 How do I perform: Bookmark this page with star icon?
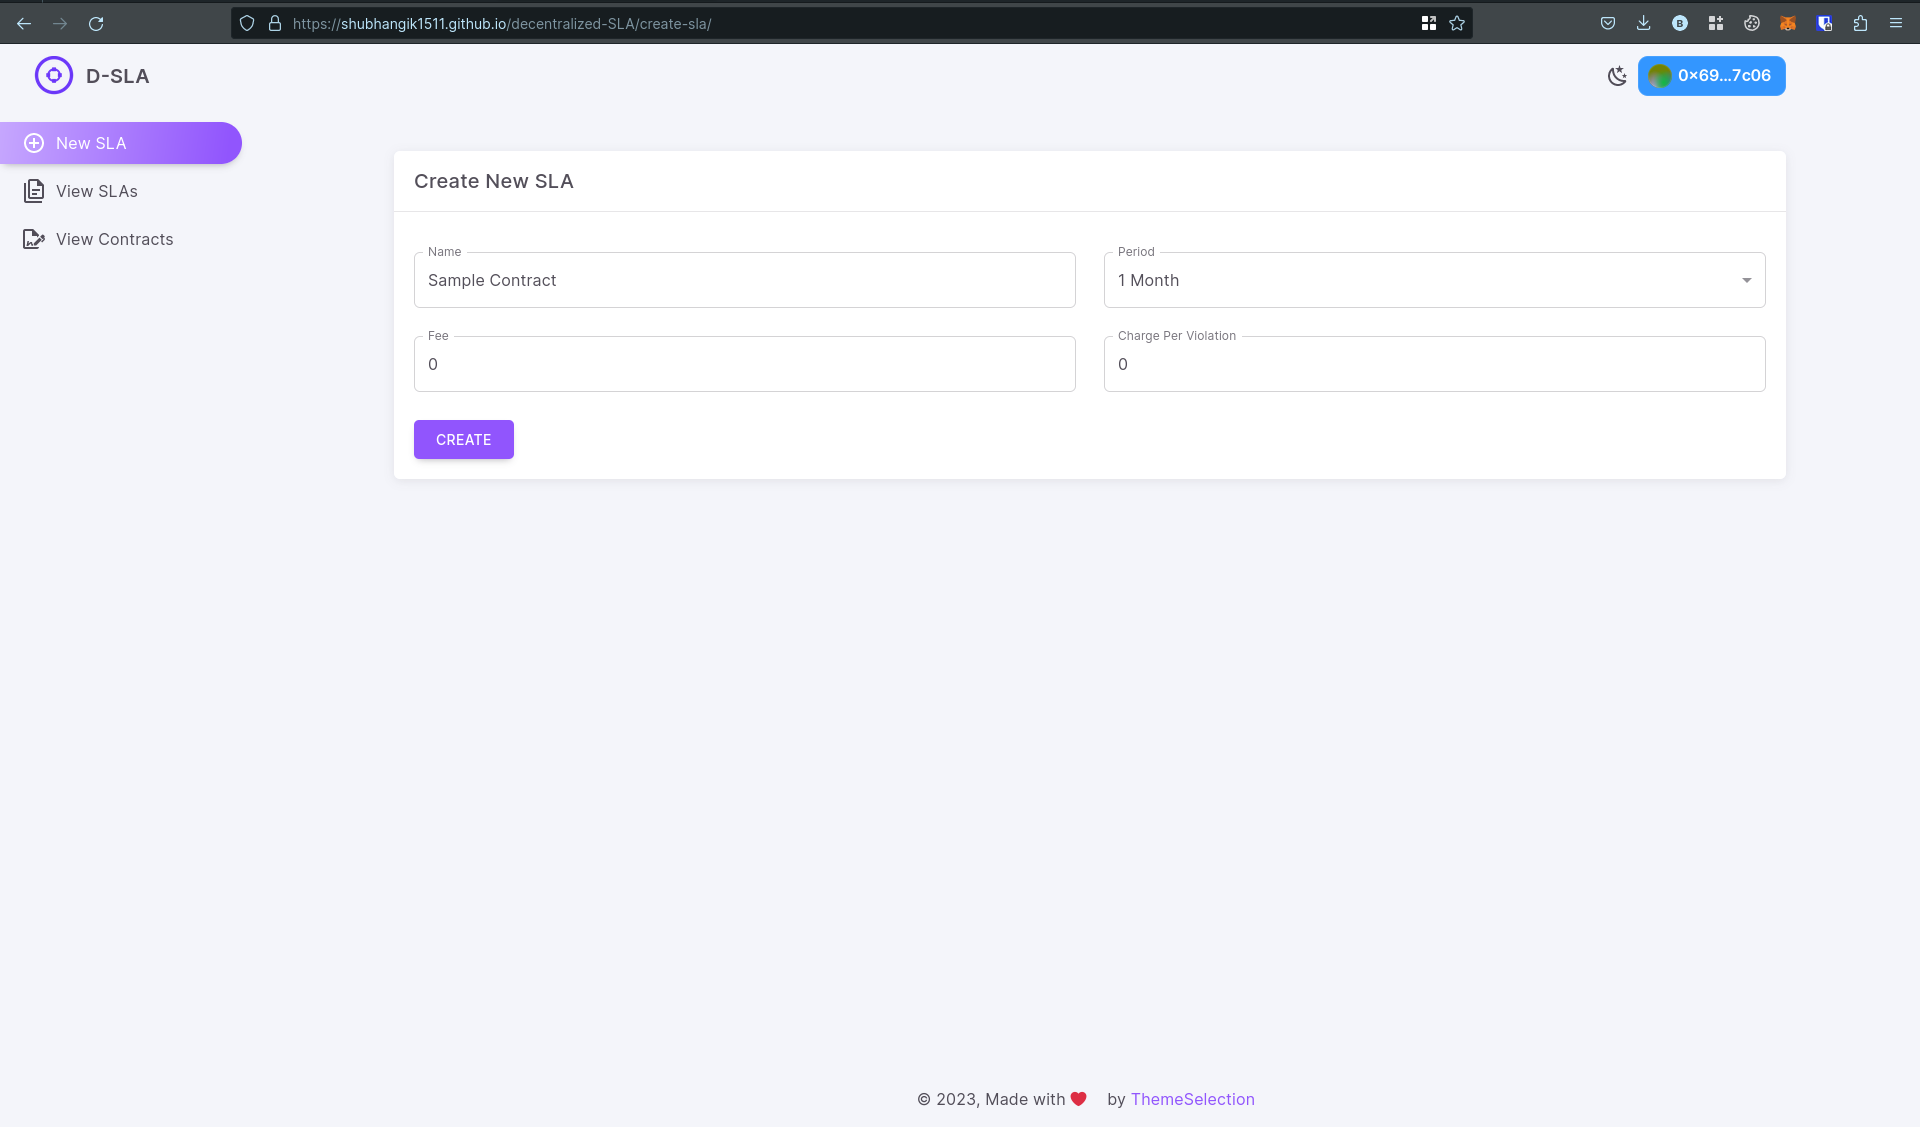(1457, 23)
